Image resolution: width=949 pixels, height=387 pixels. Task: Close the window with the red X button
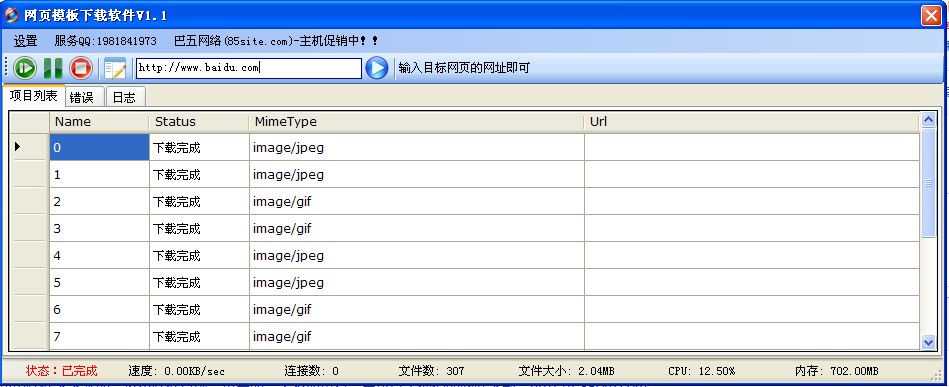tap(931, 16)
